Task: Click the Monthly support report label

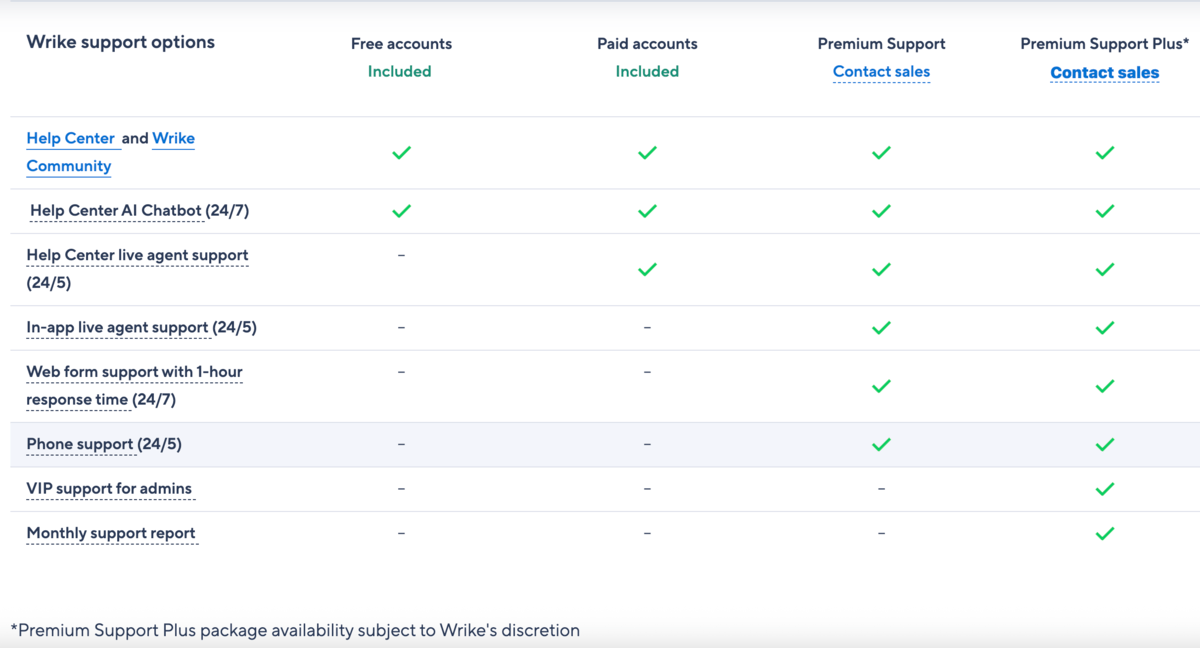Action: point(111,533)
